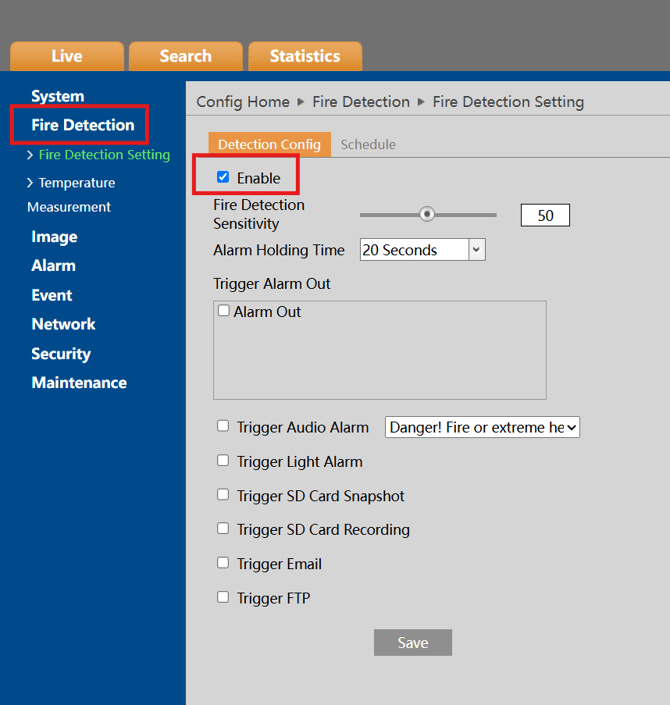Click the Save button
The image size is (670, 705).
click(x=413, y=643)
